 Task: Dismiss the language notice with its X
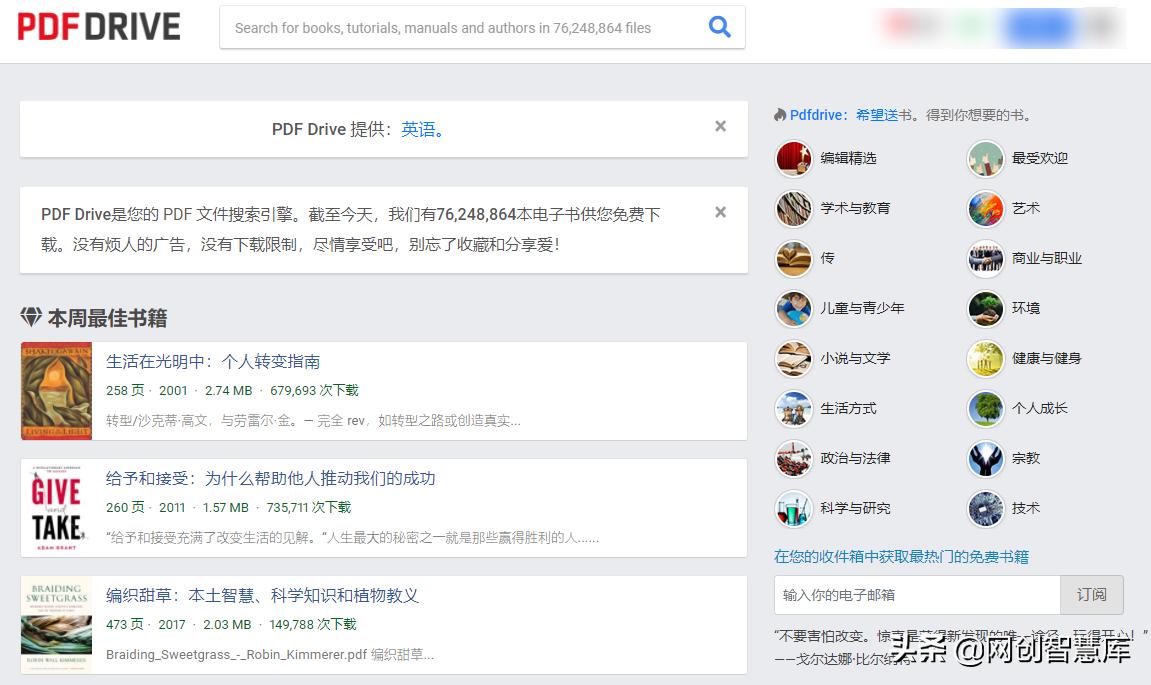pos(720,126)
